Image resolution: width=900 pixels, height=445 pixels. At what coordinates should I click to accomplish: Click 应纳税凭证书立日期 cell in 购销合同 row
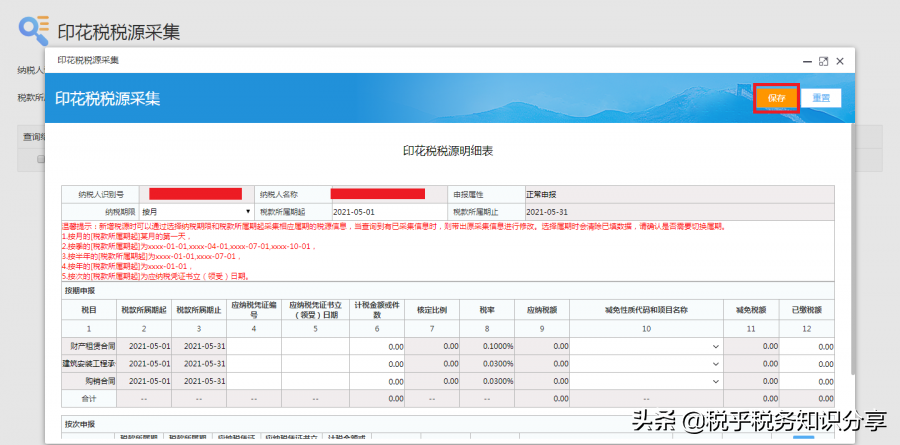pos(315,381)
